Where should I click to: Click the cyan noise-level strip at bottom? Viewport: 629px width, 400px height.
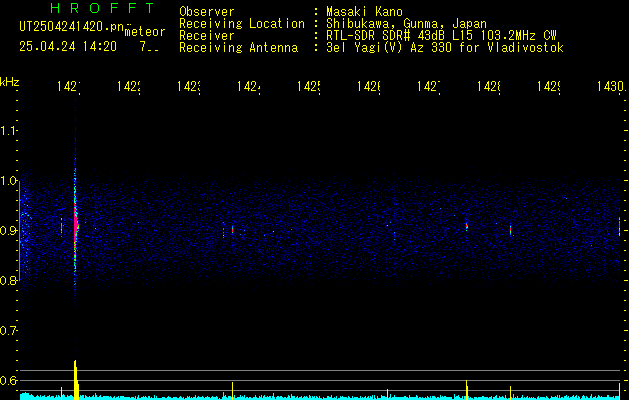[x=321, y=397]
